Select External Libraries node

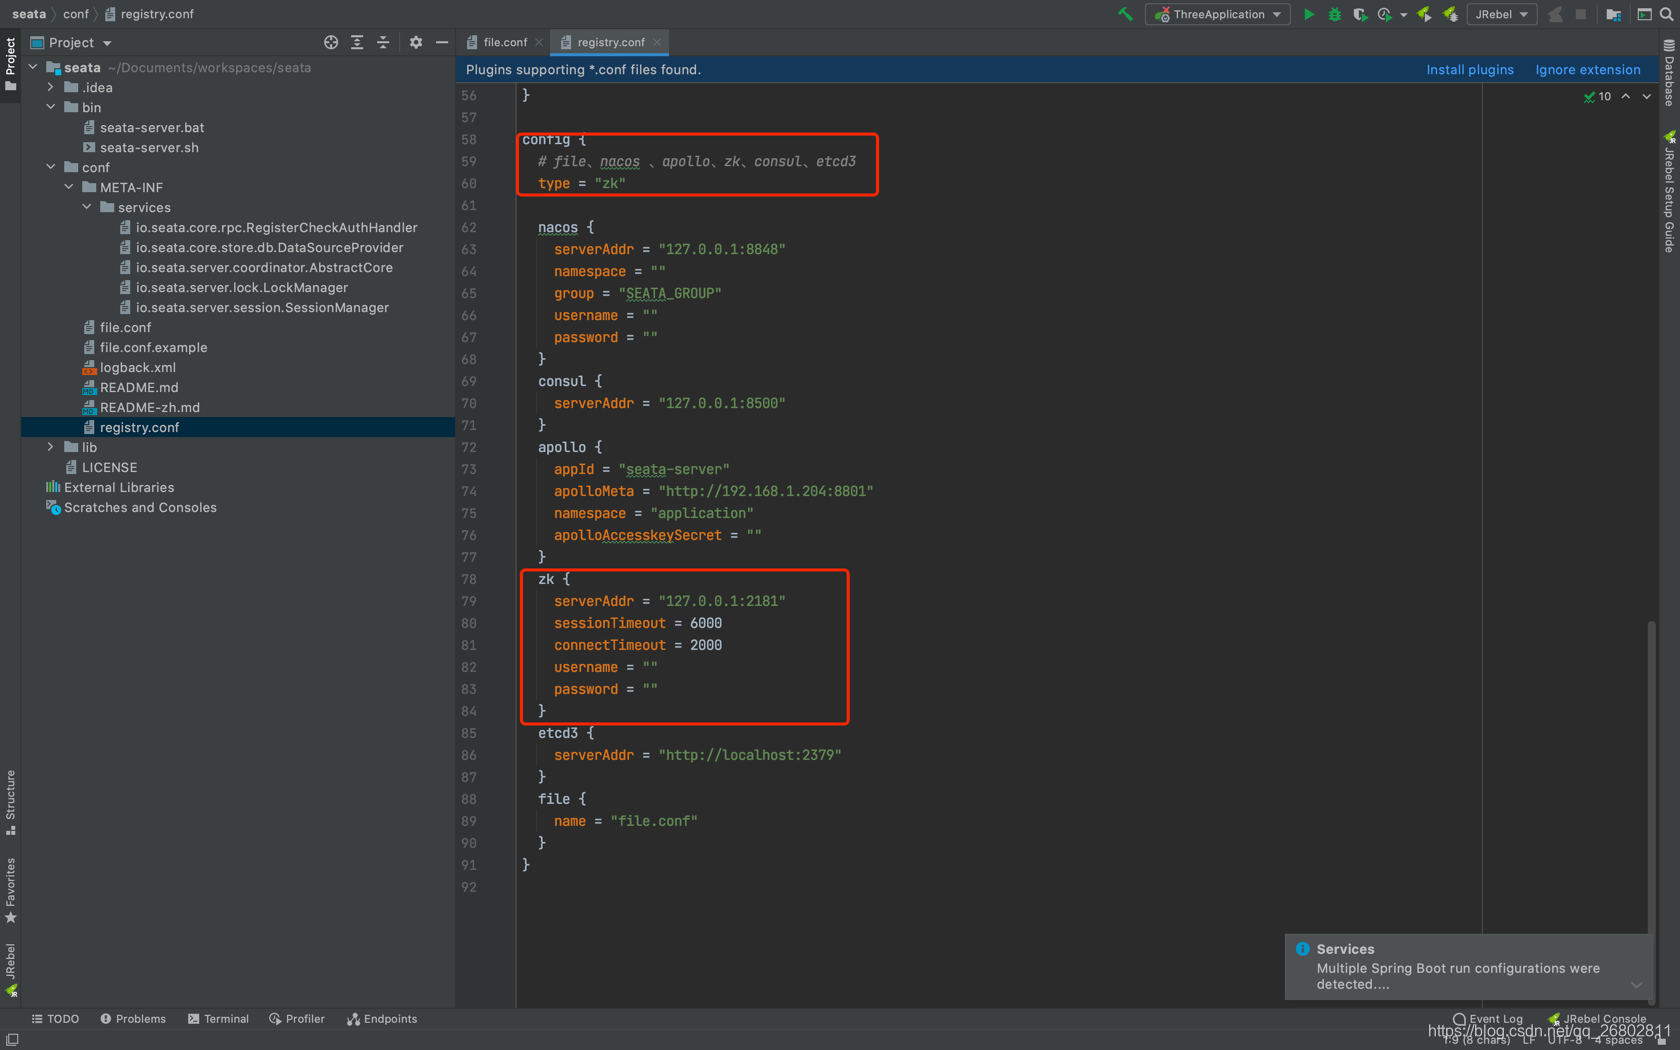[x=118, y=487]
